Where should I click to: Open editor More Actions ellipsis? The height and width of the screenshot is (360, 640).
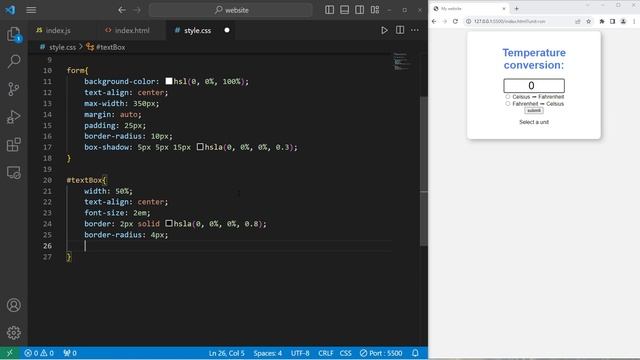pyautogui.click(x=415, y=30)
